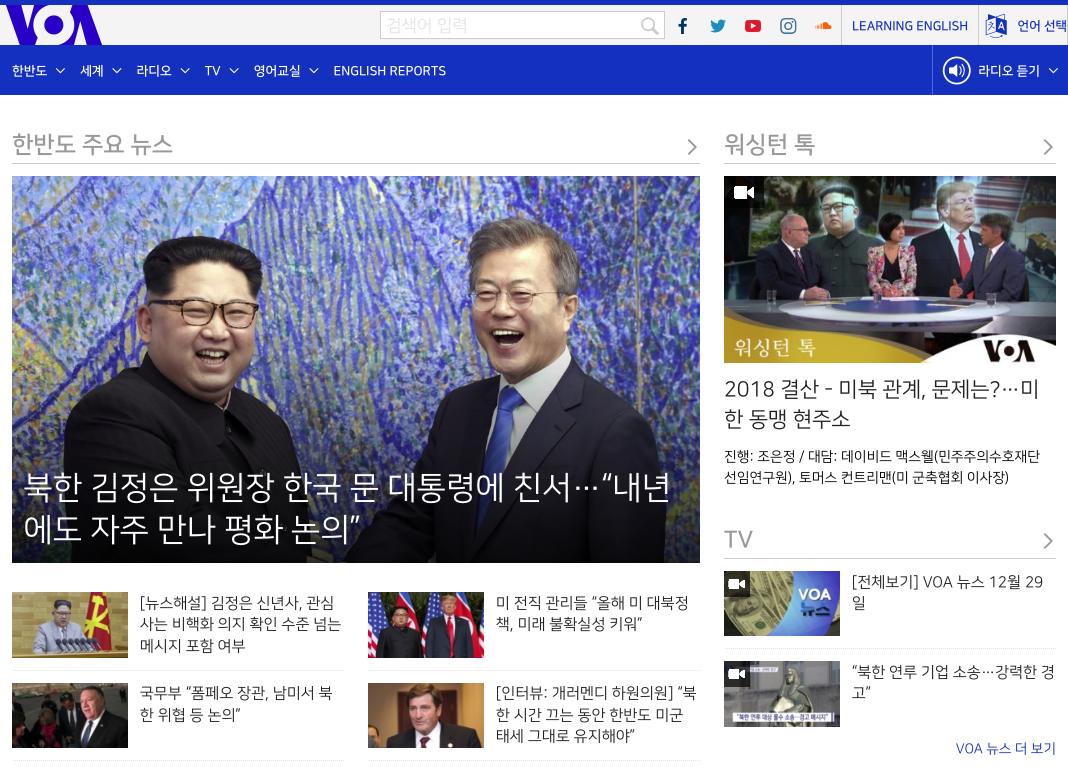Click the LEARNING ENGLISH link
The width and height of the screenshot is (1068, 770).
coord(909,26)
